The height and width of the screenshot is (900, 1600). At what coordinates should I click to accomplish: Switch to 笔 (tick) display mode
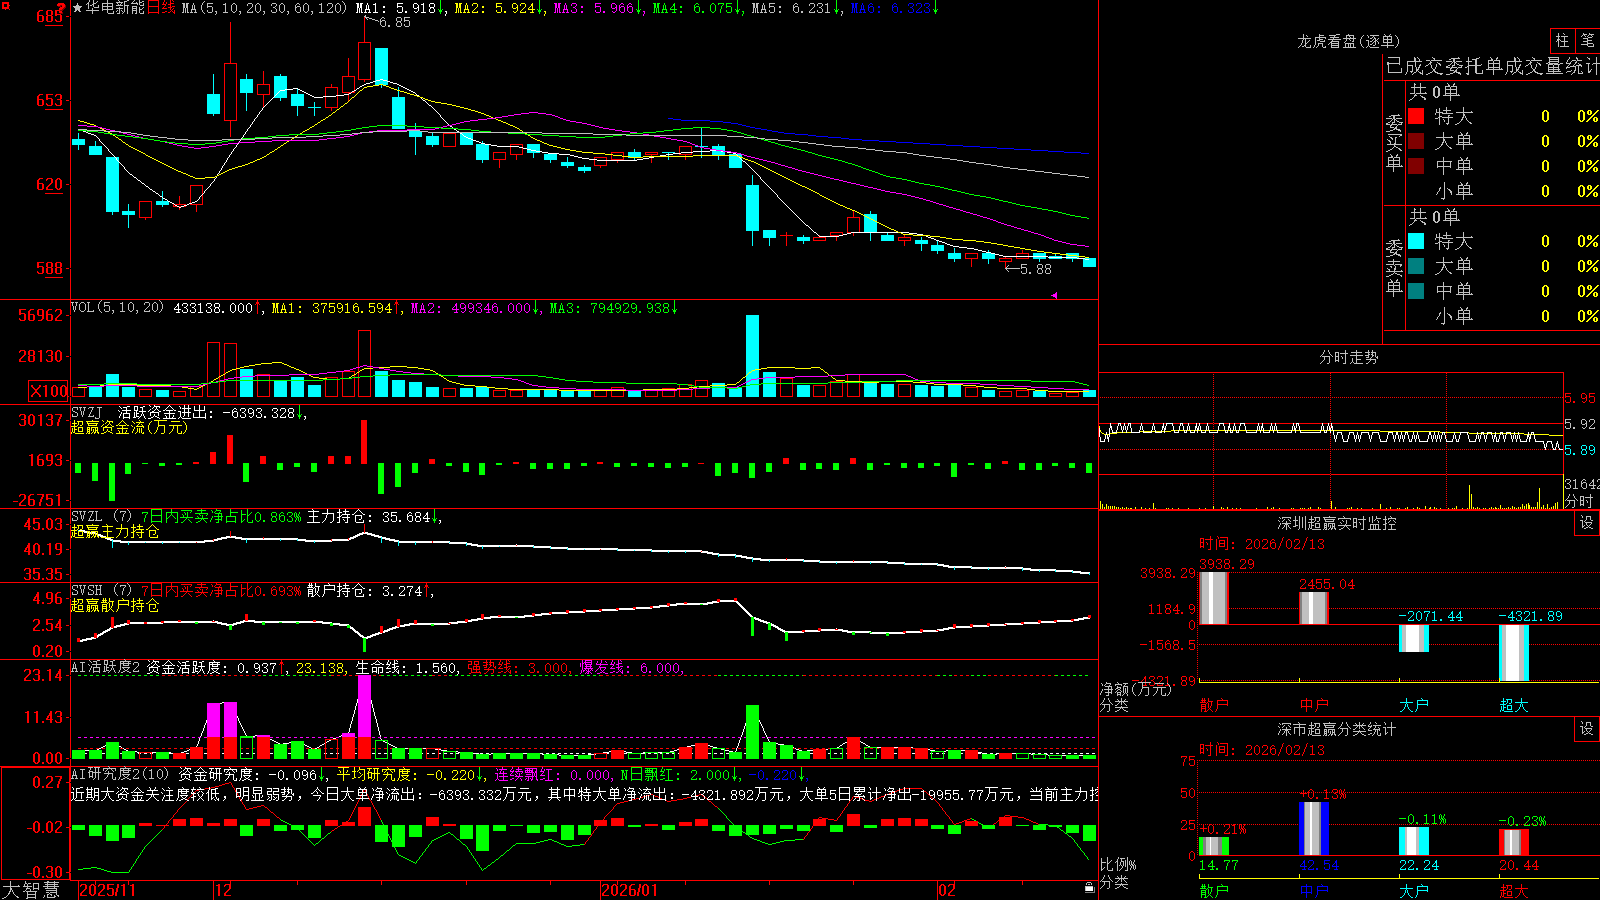click(x=1587, y=40)
